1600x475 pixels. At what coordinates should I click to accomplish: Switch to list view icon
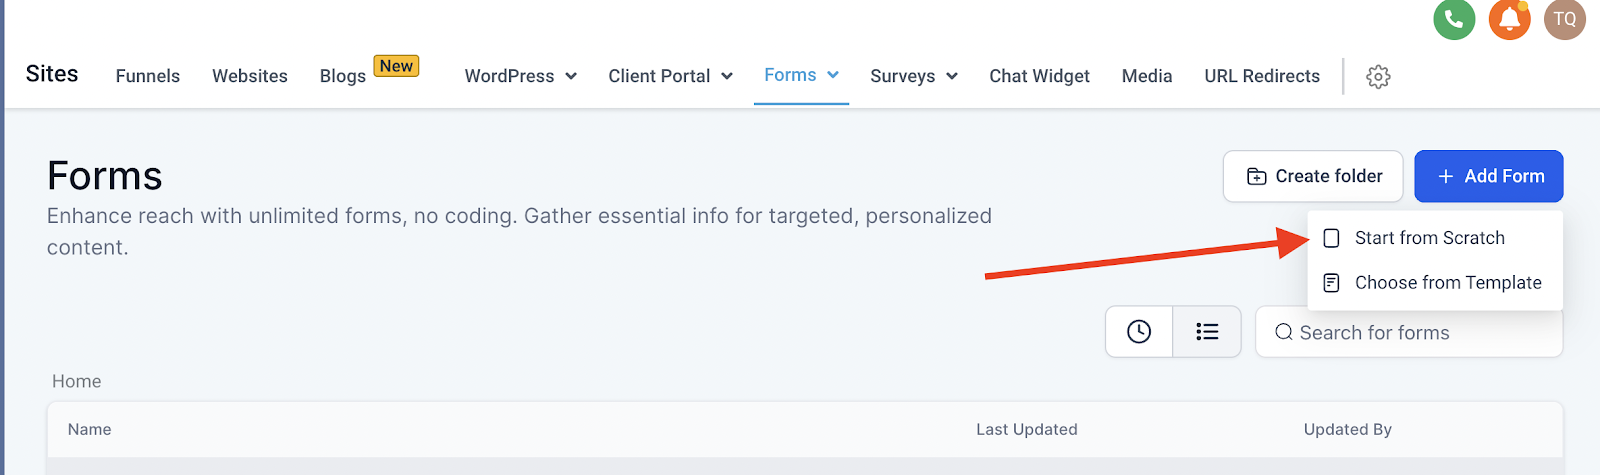[1207, 332]
